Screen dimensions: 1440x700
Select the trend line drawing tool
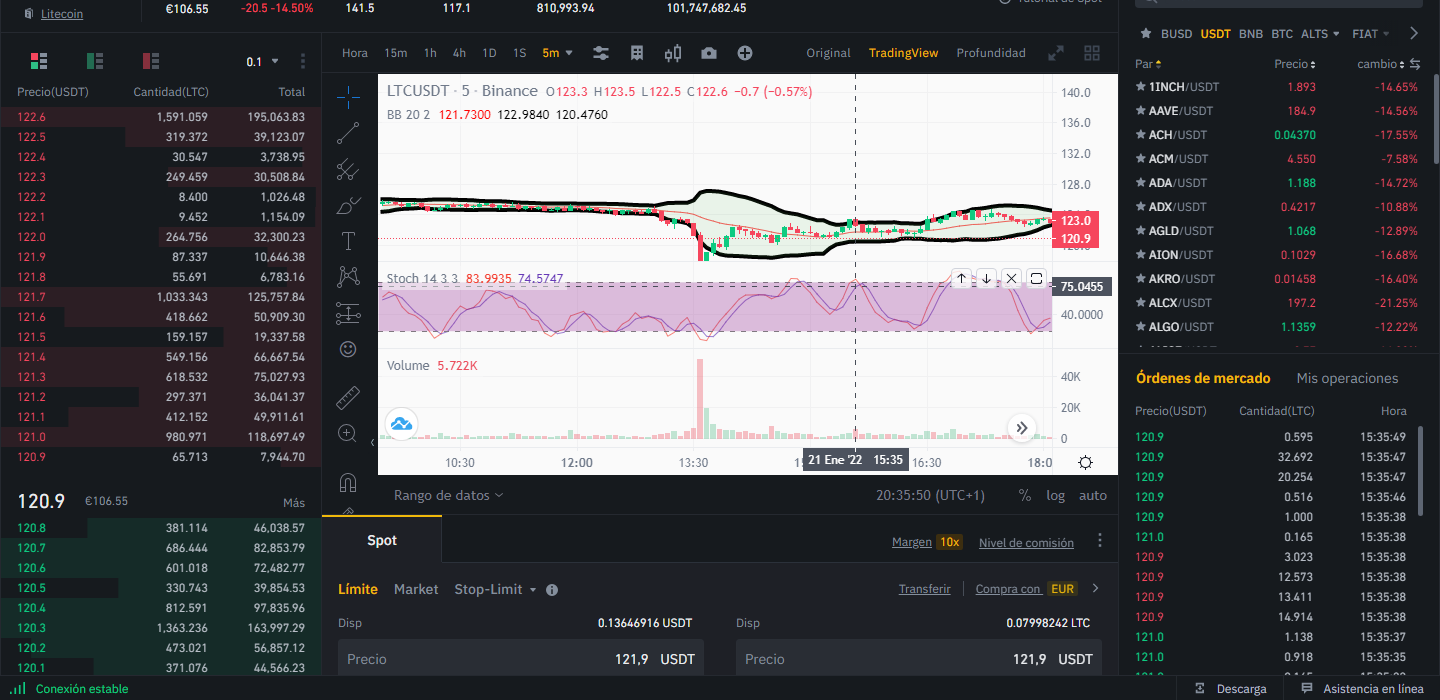pyautogui.click(x=348, y=133)
